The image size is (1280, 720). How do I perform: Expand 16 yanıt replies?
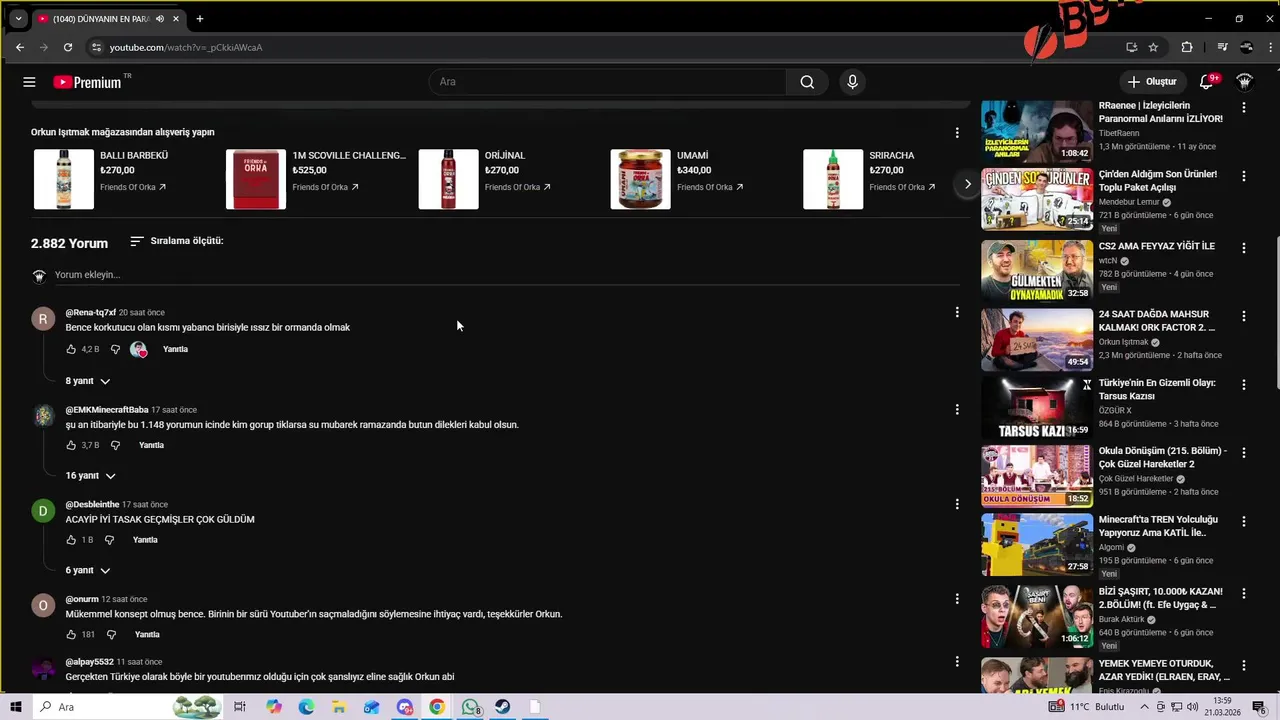pos(90,476)
